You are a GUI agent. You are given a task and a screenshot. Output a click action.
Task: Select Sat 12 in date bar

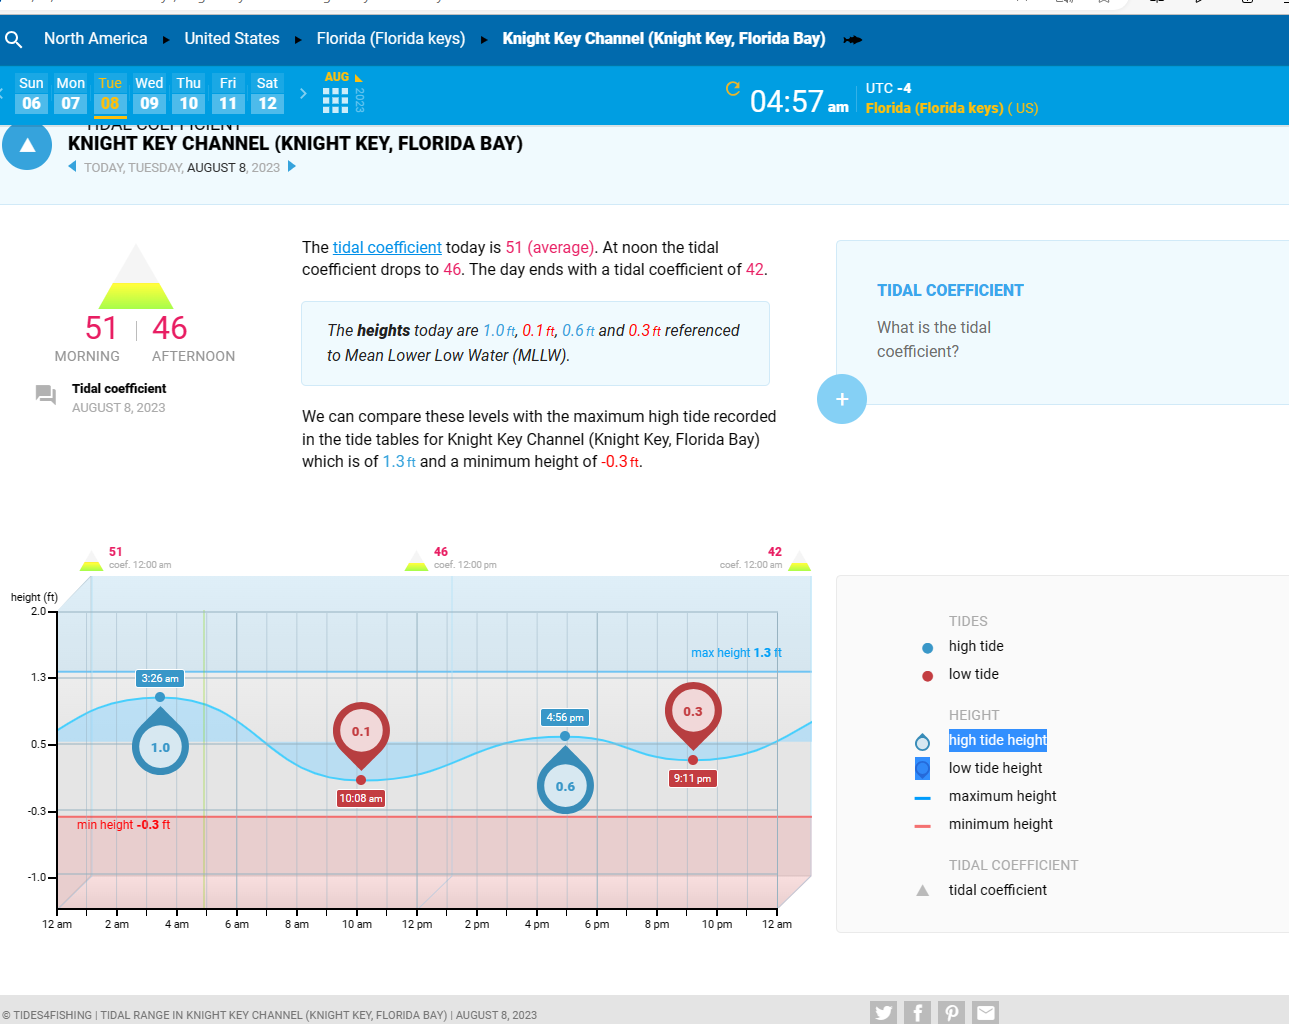click(x=267, y=94)
